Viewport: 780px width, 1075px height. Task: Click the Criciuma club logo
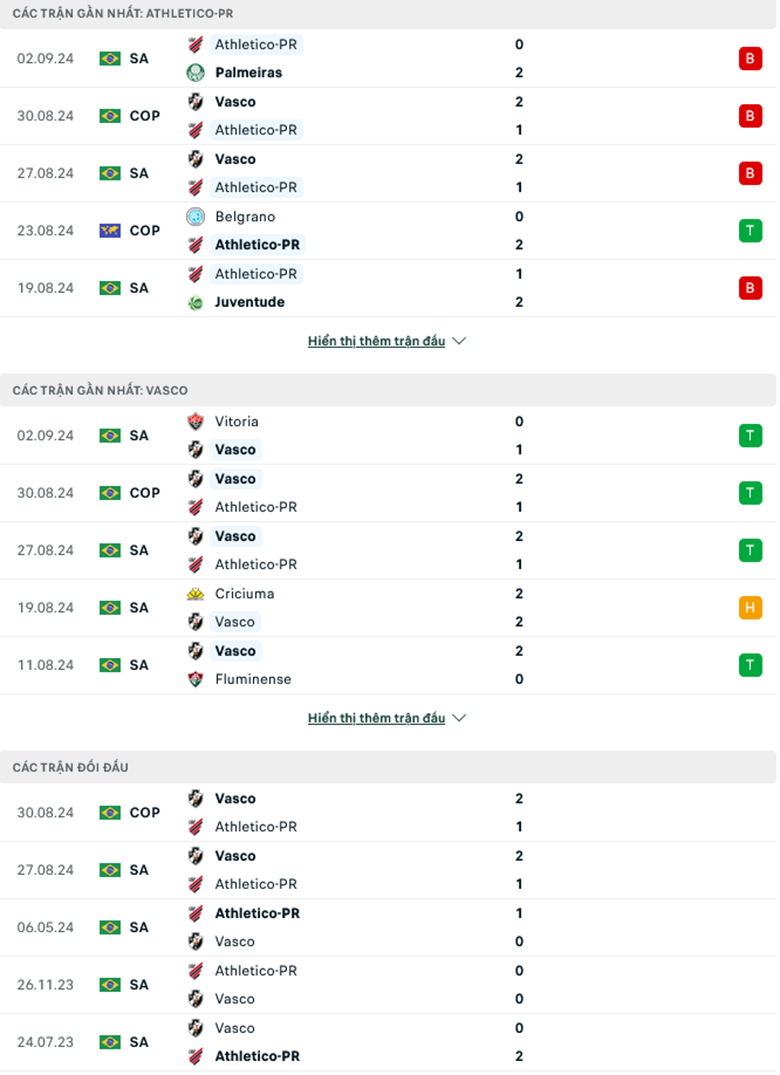click(196, 593)
